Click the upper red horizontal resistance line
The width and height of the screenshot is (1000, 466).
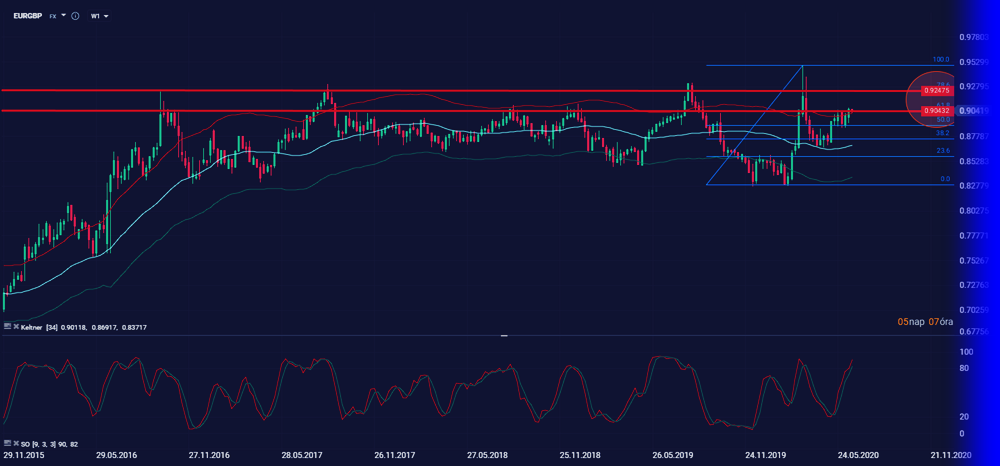[400, 90]
